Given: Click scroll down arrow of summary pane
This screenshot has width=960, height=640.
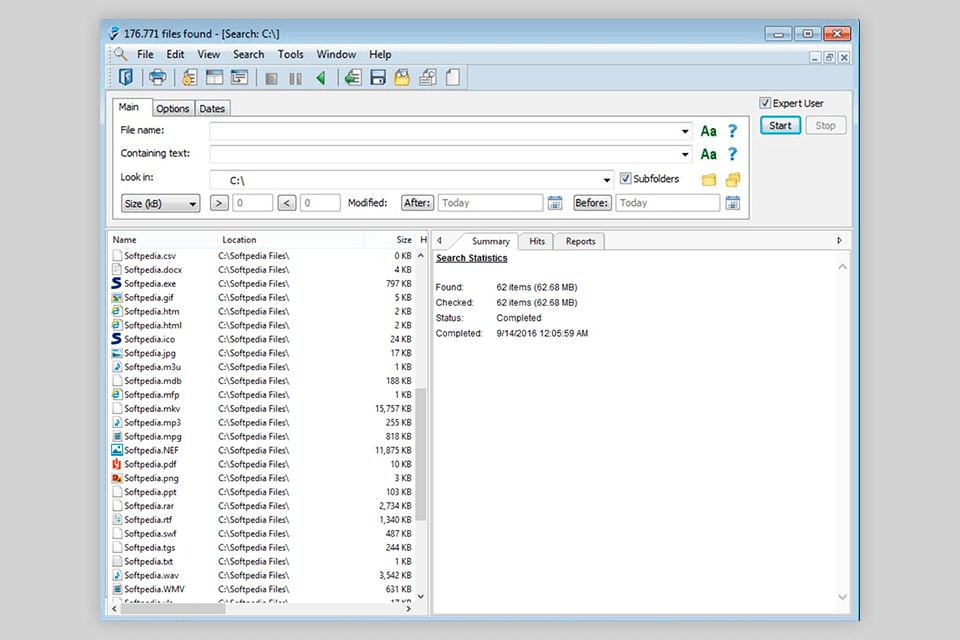Looking at the screenshot, I should coord(842,597).
